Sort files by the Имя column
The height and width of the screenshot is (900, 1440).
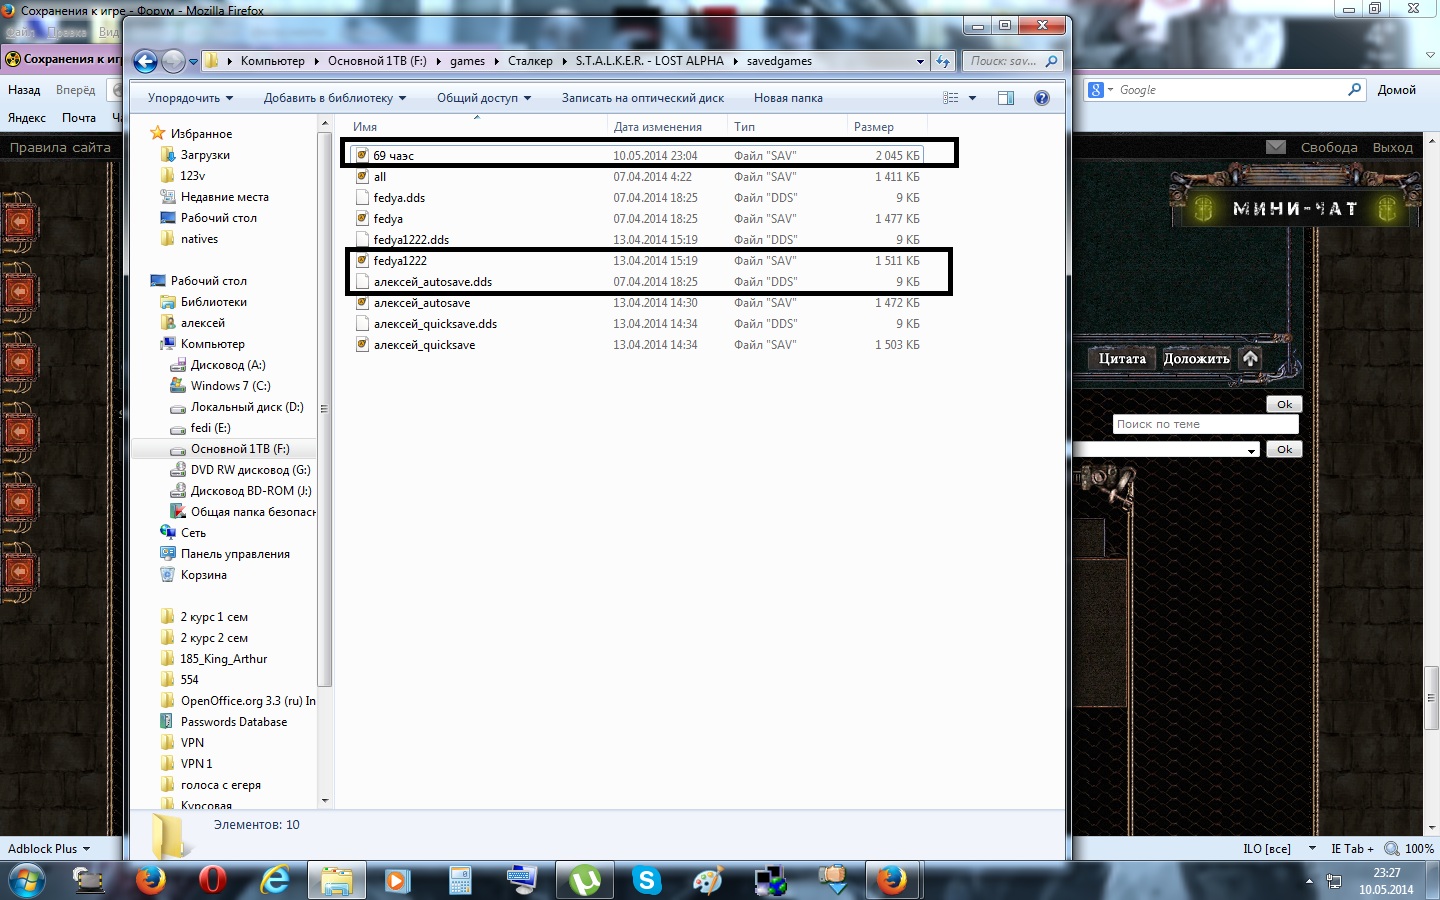[477, 127]
